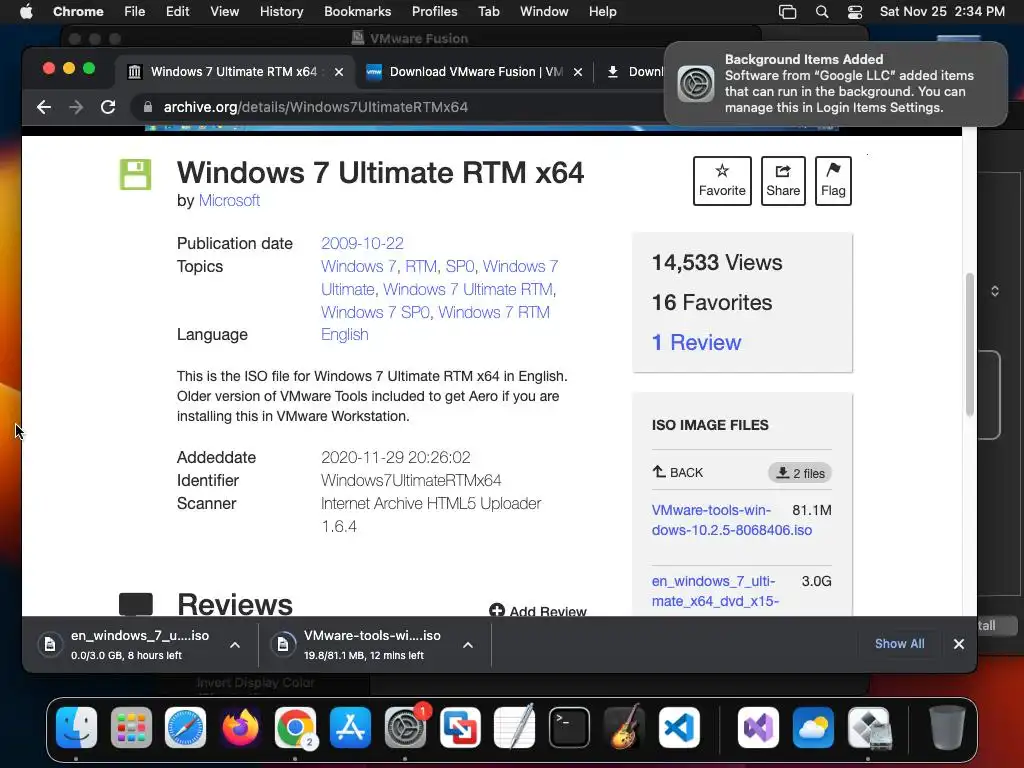Screen dimensions: 1024x768
Task: Click en_windows_7 iso download file icon
Action: [x=50, y=645]
